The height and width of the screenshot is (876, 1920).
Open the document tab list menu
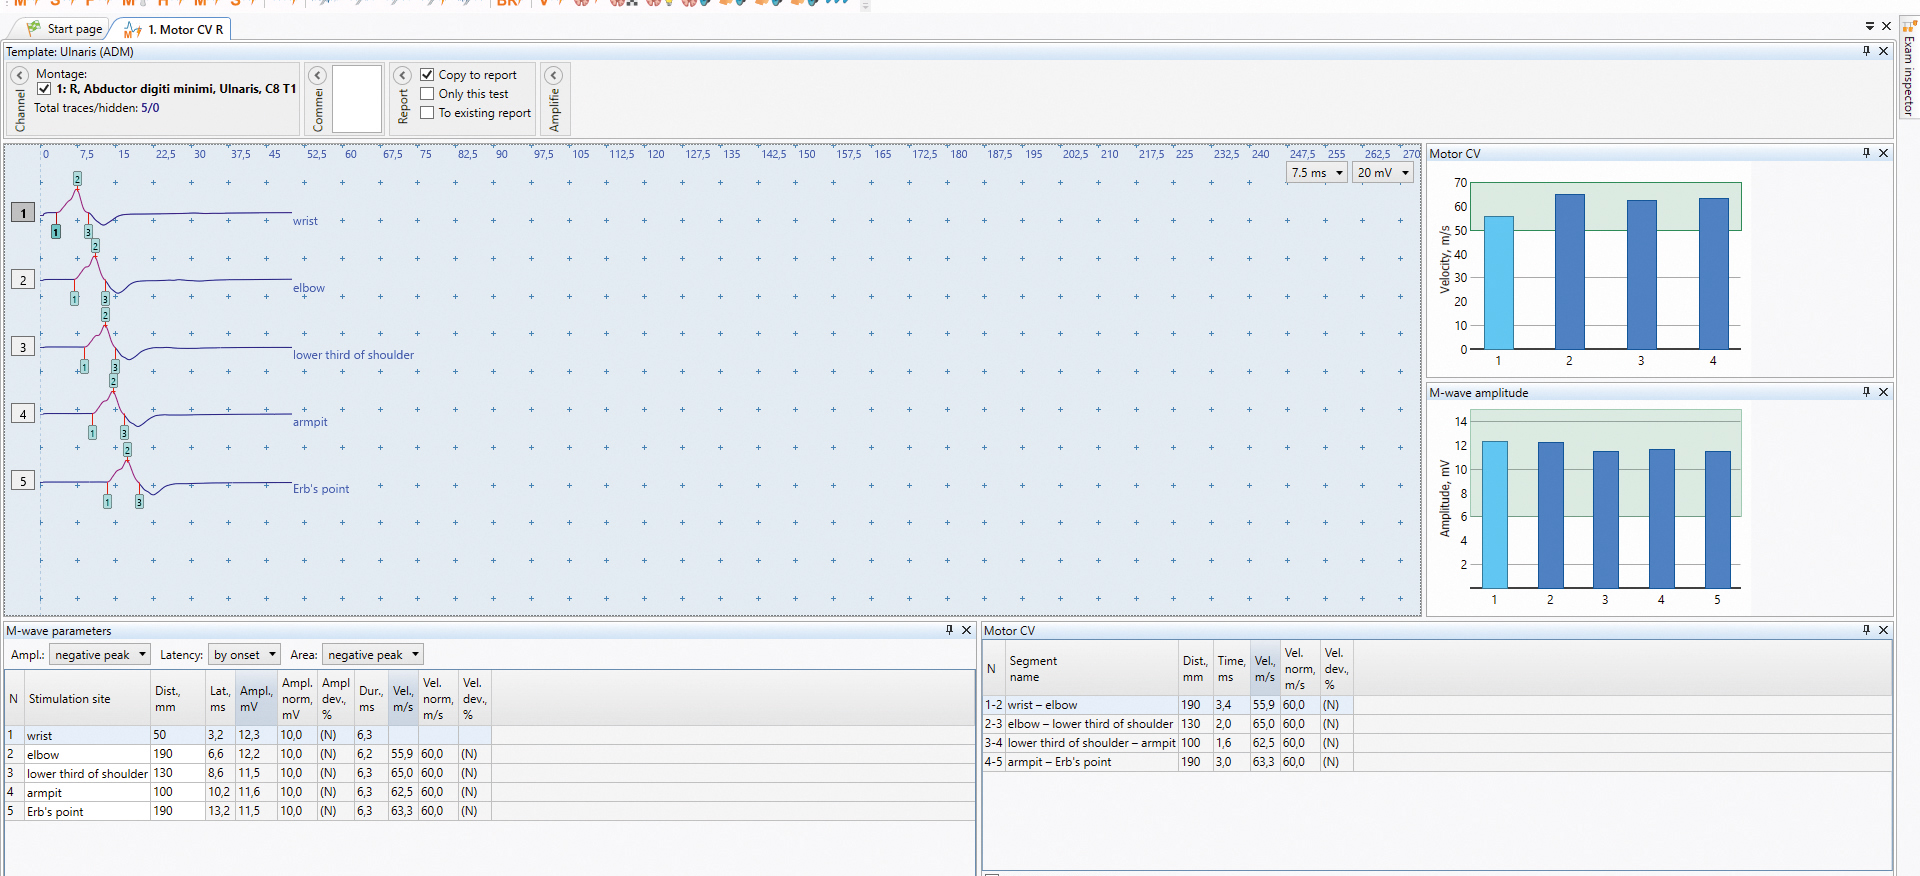tap(1870, 27)
